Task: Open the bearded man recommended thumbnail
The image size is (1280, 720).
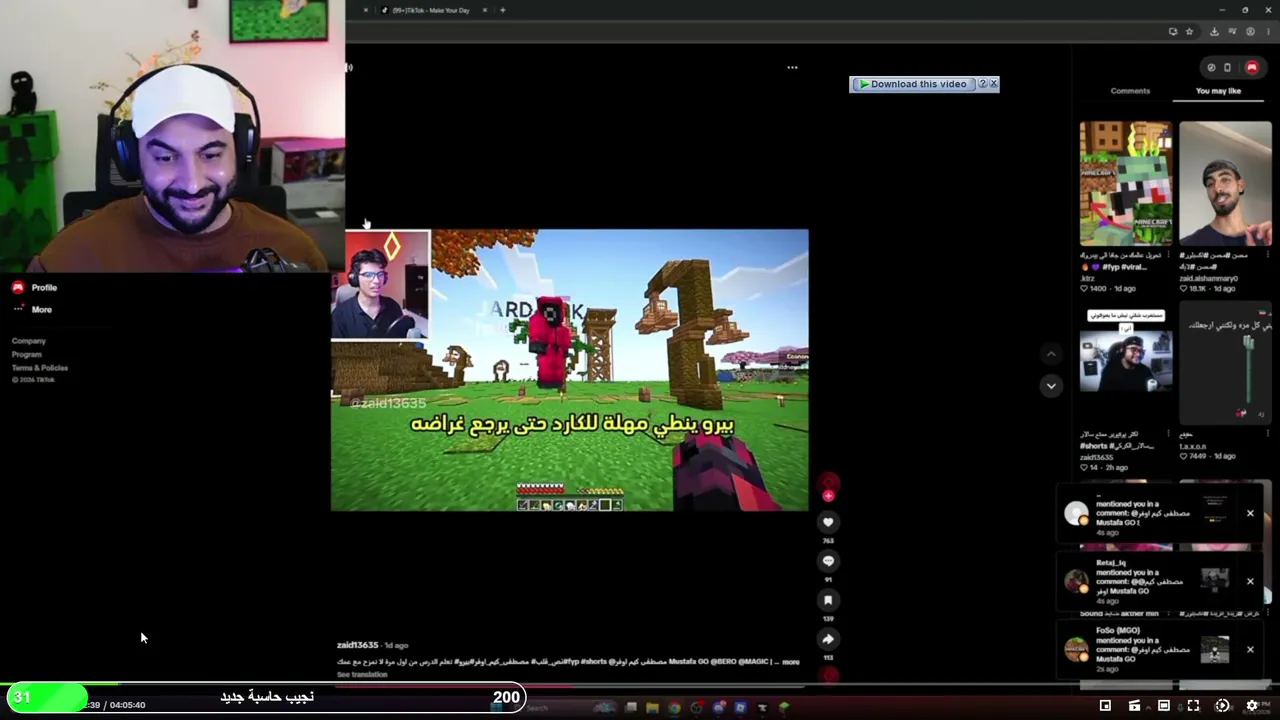Action: click(1225, 184)
